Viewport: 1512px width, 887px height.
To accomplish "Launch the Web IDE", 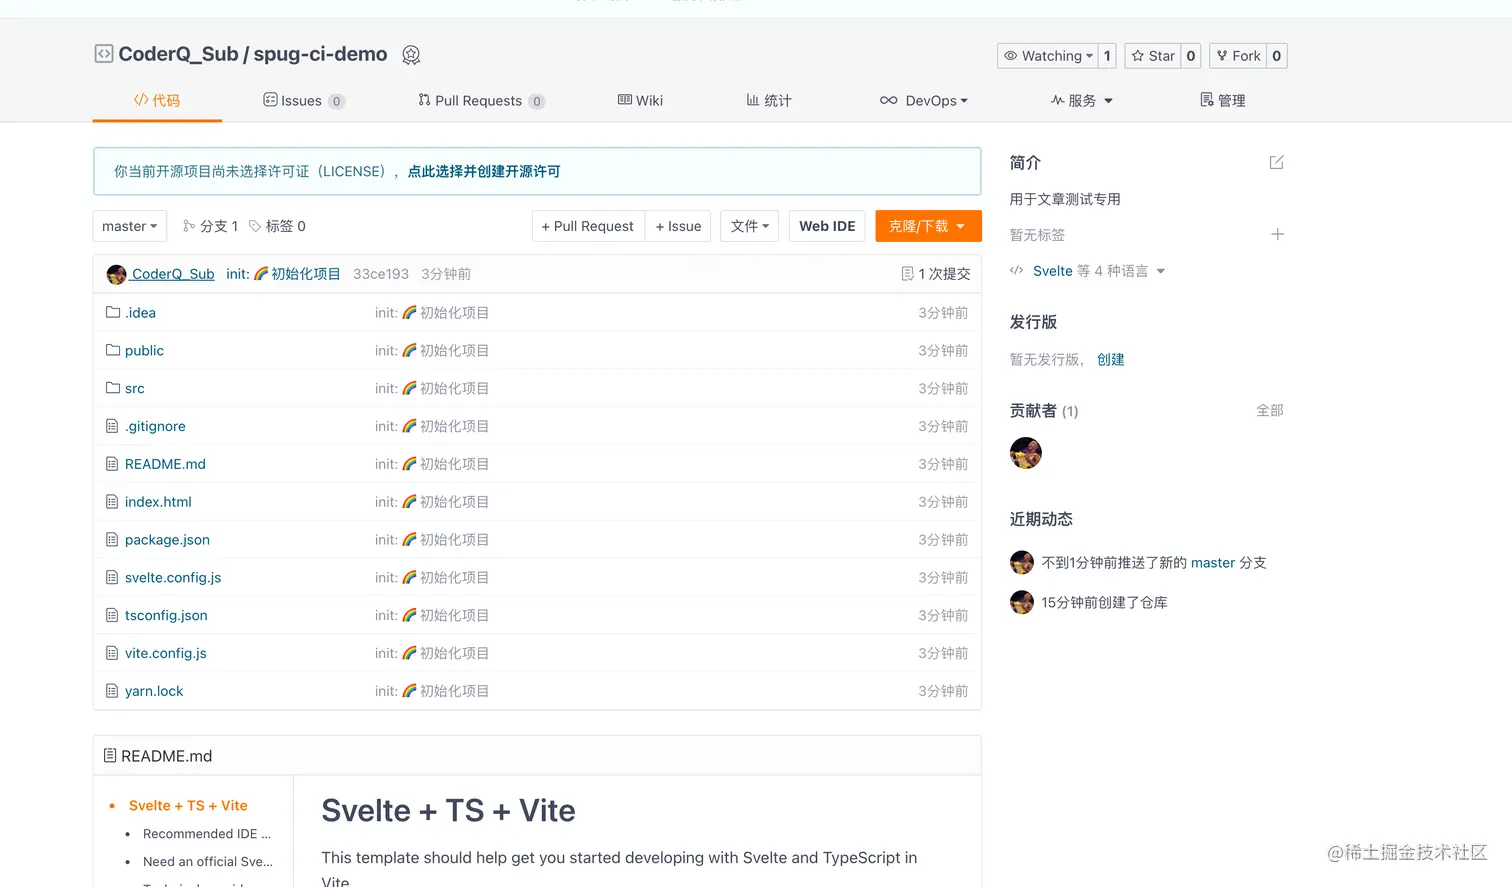I will pyautogui.click(x=827, y=226).
